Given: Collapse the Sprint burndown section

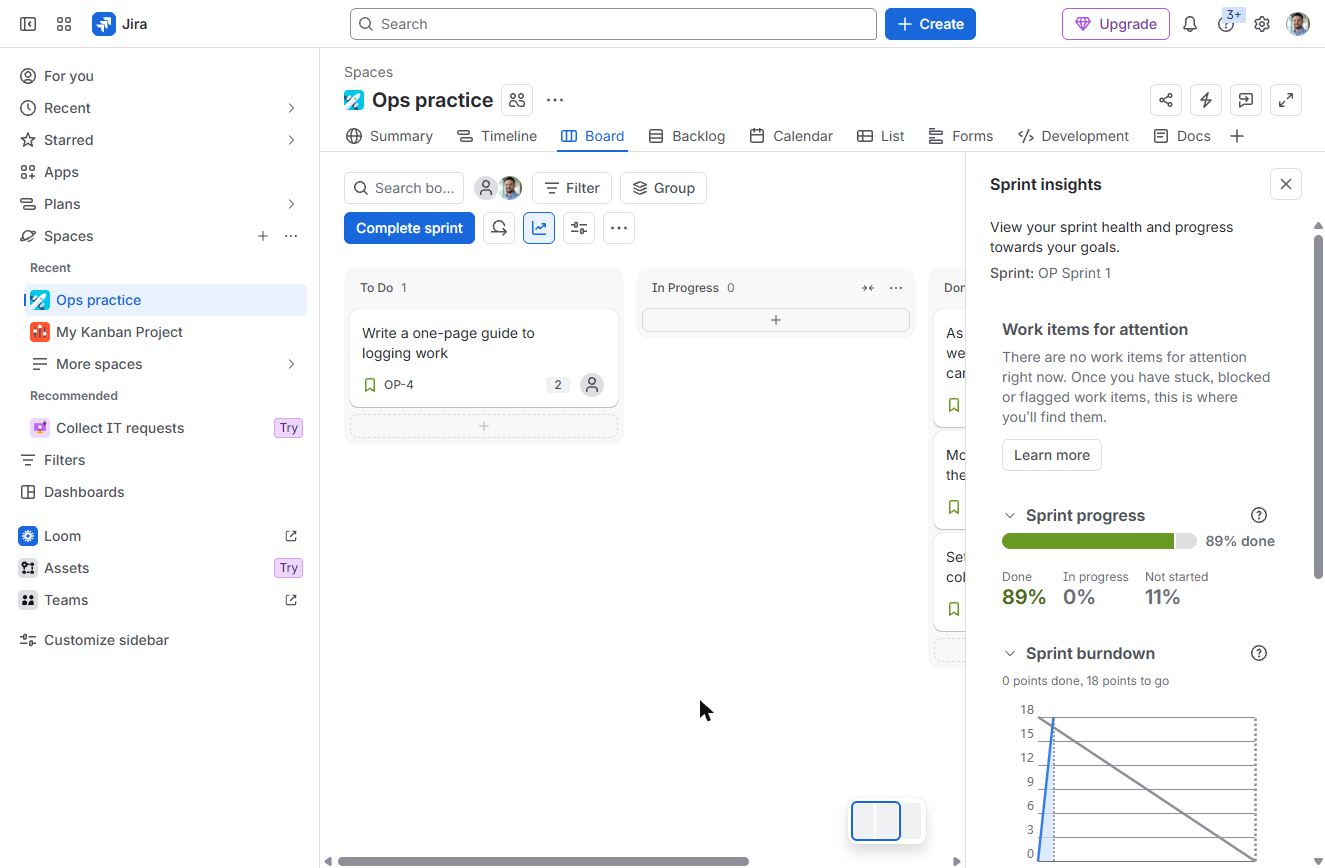Looking at the screenshot, I should [1010, 654].
